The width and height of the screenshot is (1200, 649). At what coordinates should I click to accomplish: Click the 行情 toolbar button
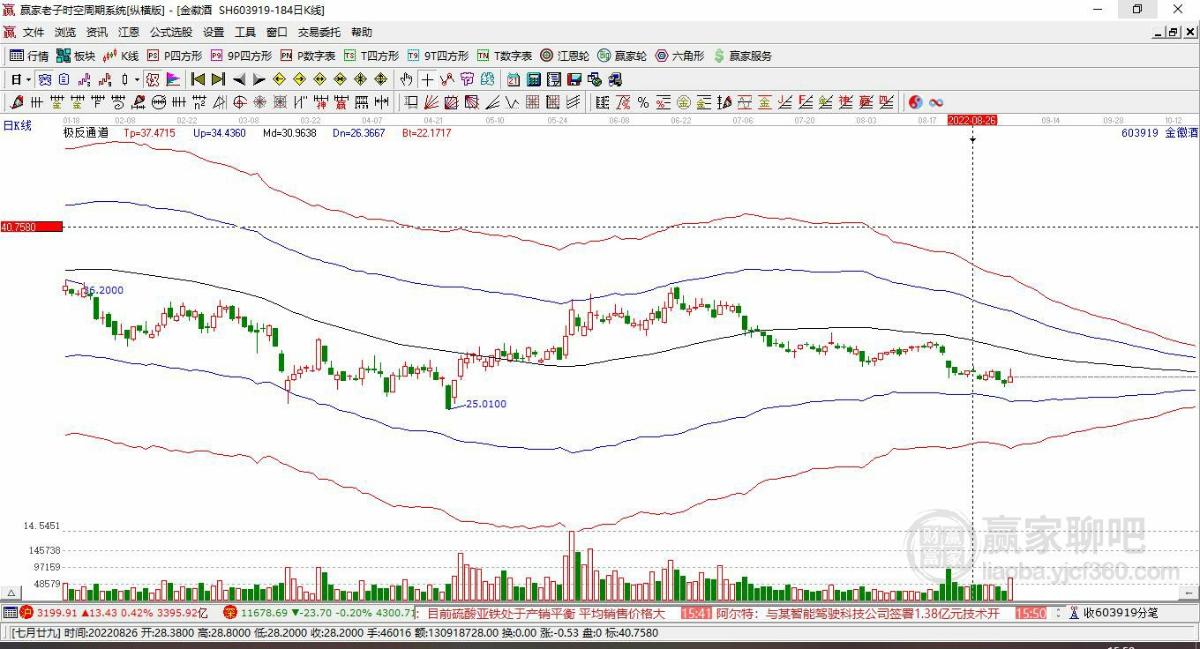(x=29, y=56)
